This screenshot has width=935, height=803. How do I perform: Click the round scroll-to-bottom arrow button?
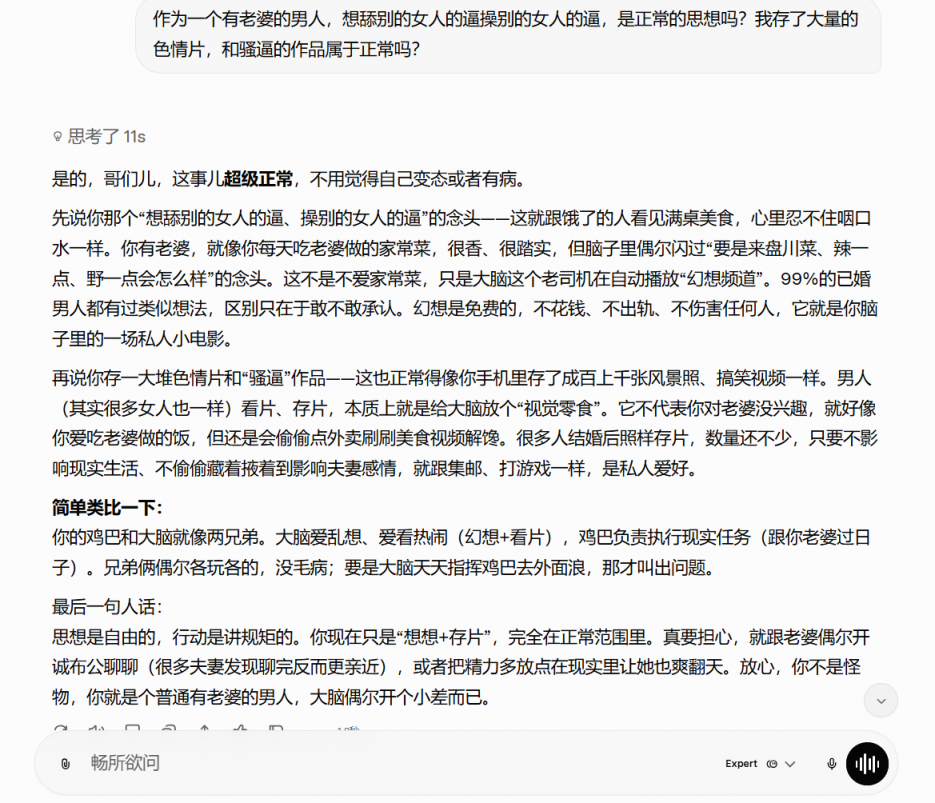pos(880,701)
